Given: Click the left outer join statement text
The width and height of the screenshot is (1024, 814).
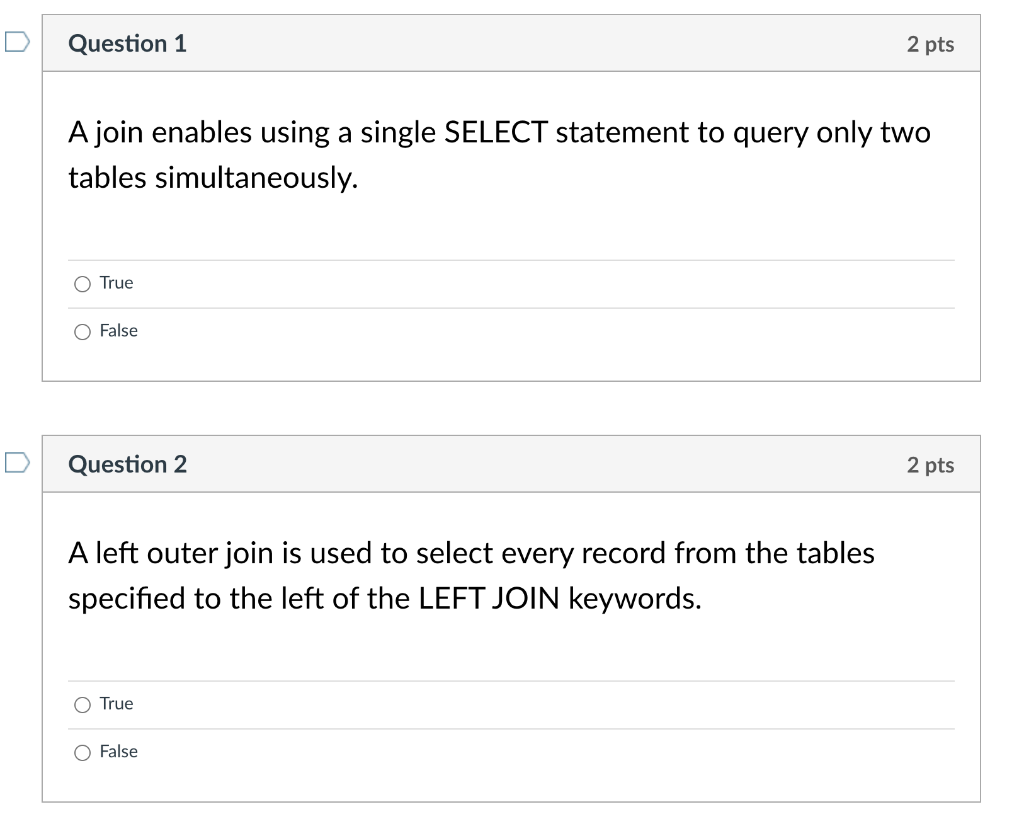Looking at the screenshot, I should pyautogui.click(x=472, y=576).
